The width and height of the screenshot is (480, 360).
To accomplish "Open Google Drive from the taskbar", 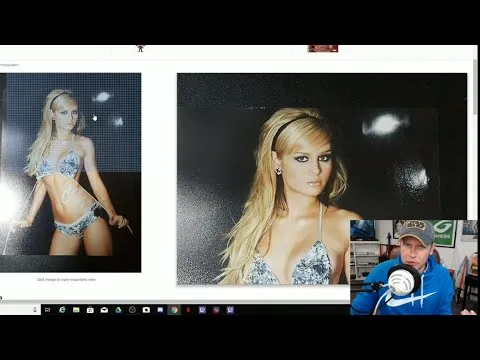I will click(x=118, y=310).
